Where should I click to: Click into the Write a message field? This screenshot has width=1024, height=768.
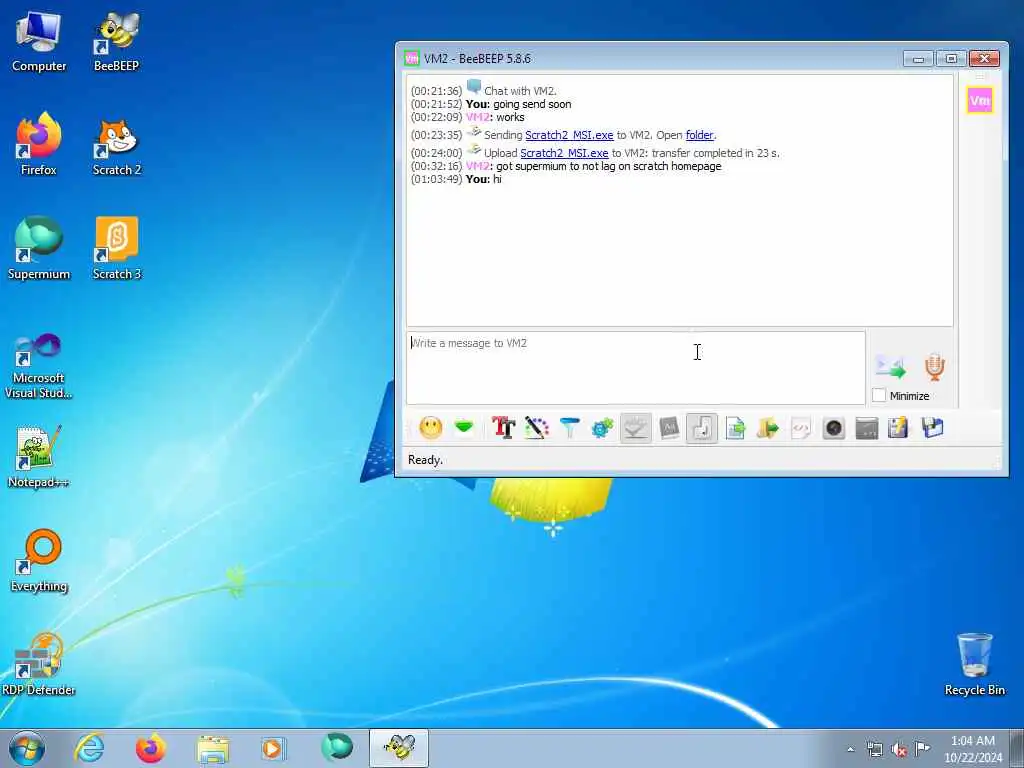[x=635, y=368]
